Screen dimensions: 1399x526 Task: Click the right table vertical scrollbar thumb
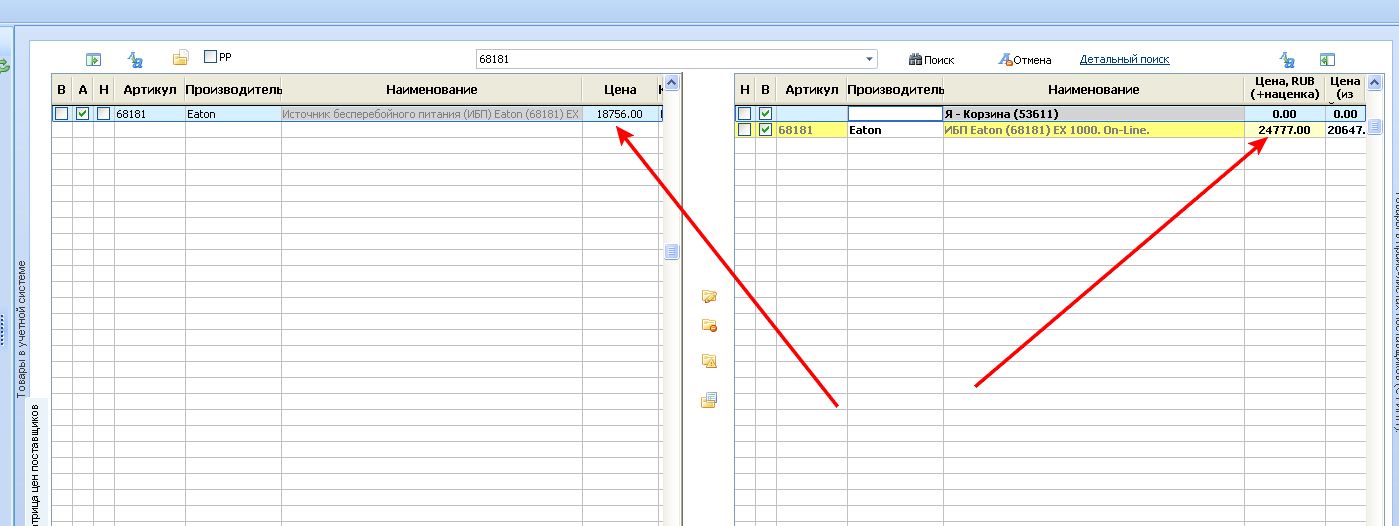point(1375,126)
